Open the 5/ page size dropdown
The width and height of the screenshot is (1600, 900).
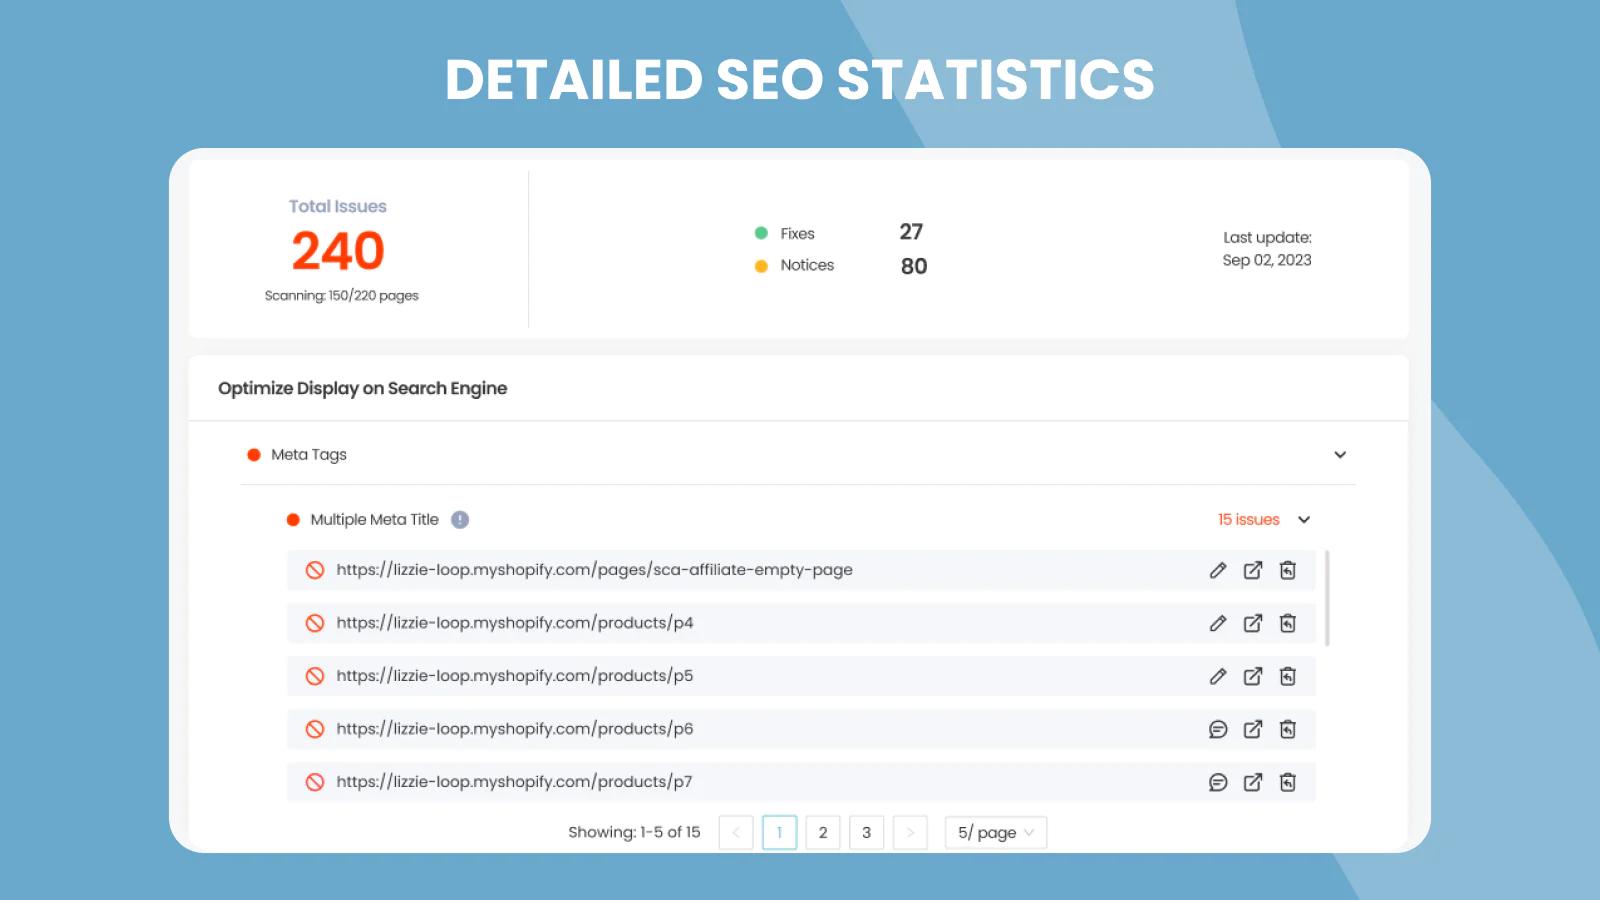pyautogui.click(x=995, y=832)
